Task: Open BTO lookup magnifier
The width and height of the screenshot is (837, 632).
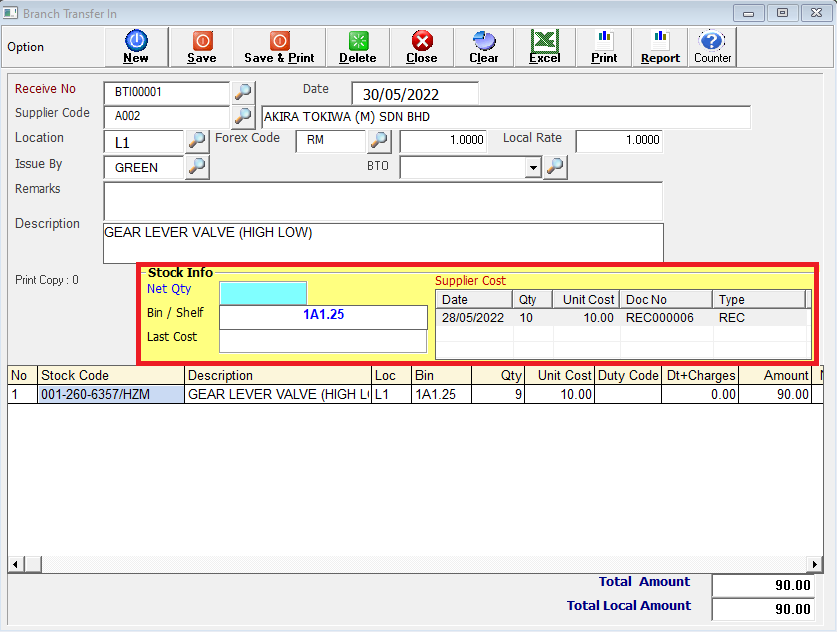Action: pos(555,167)
